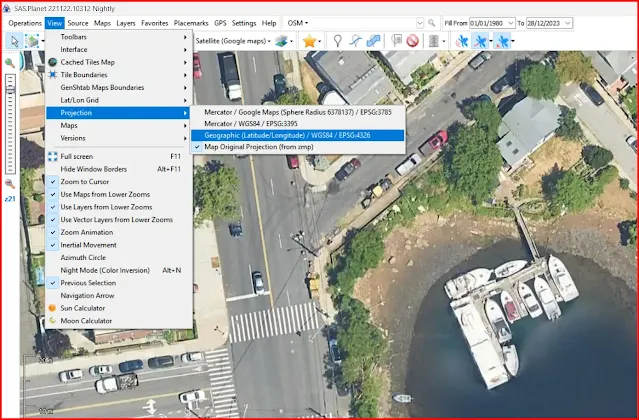Disable Inertial Movement
The width and height of the screenshot is (639, 420).
click(118, 245)
